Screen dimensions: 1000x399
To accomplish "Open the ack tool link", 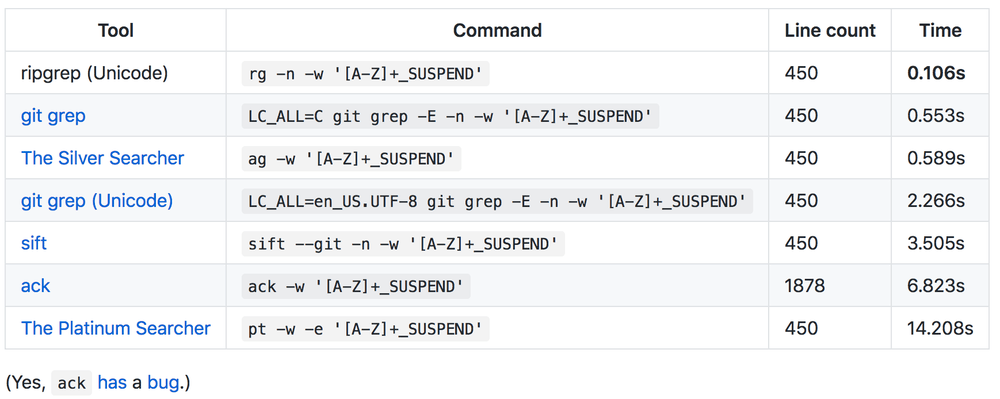I will 36,286.
